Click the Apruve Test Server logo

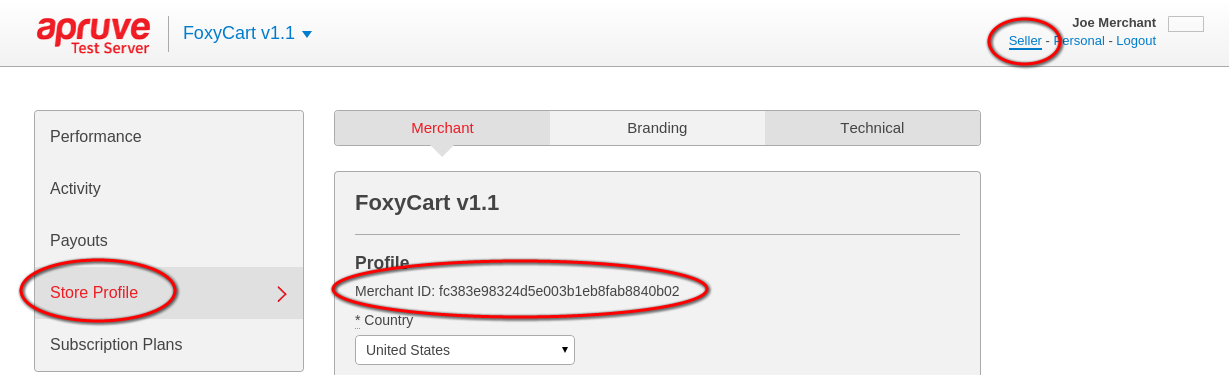(93, 34)
